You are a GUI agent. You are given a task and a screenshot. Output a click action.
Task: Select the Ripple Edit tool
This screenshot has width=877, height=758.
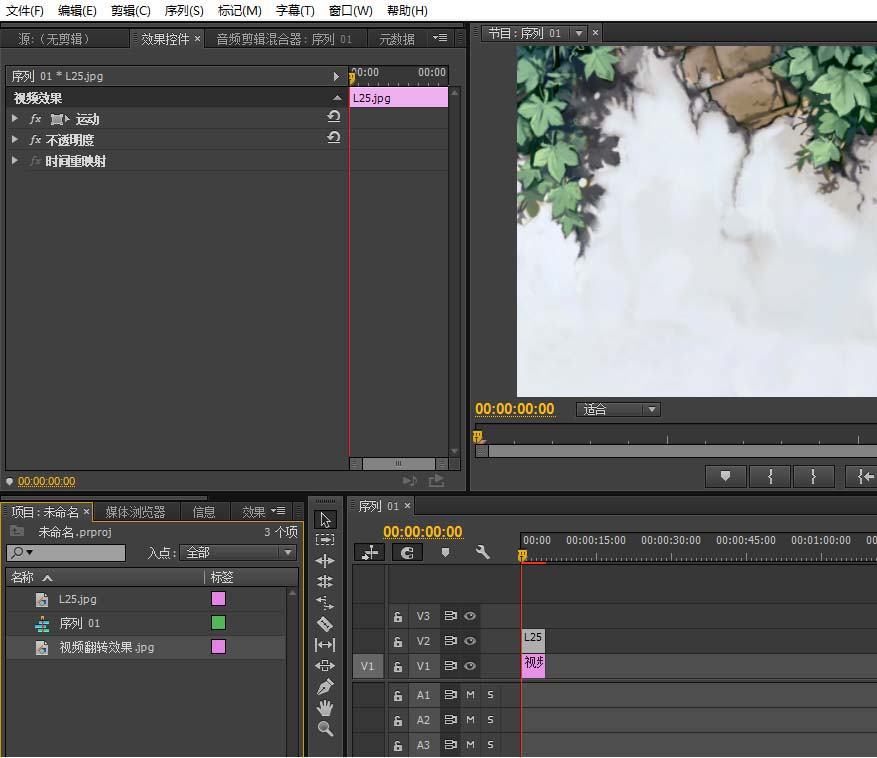[x=325, y=561]
